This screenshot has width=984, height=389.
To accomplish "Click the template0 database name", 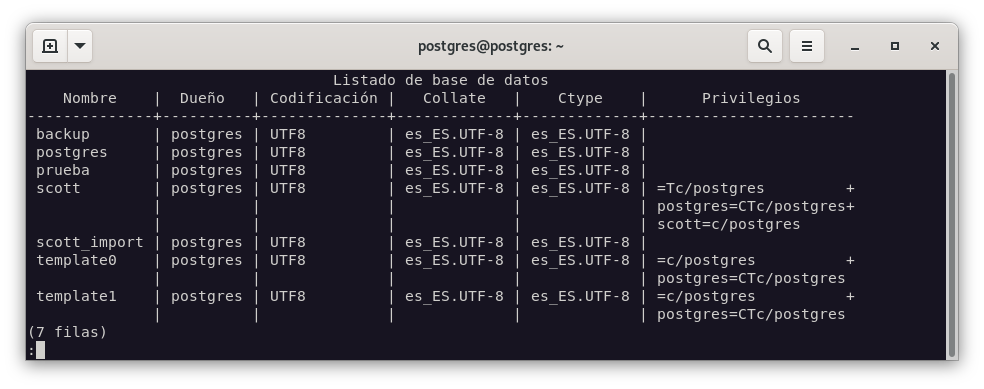I will click(76, 260).
